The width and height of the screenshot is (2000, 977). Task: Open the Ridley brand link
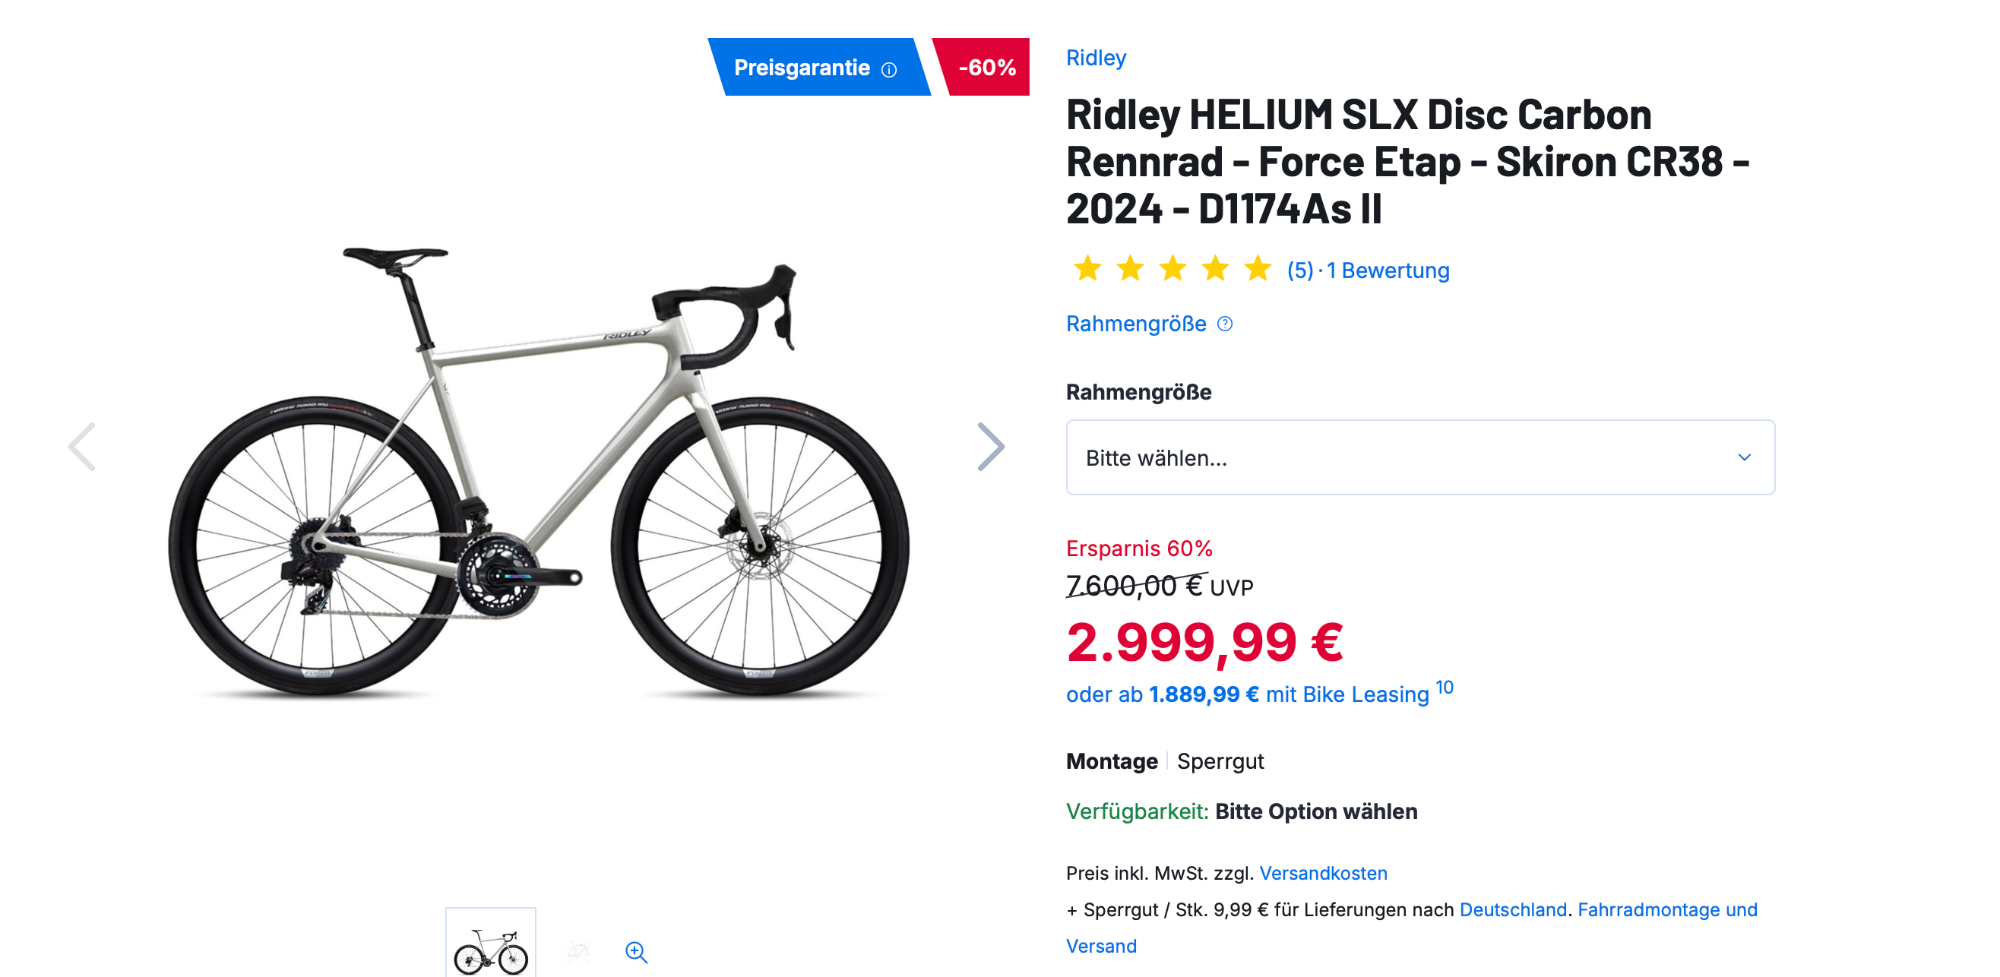pyautogui.click(x=1096, y=58)
